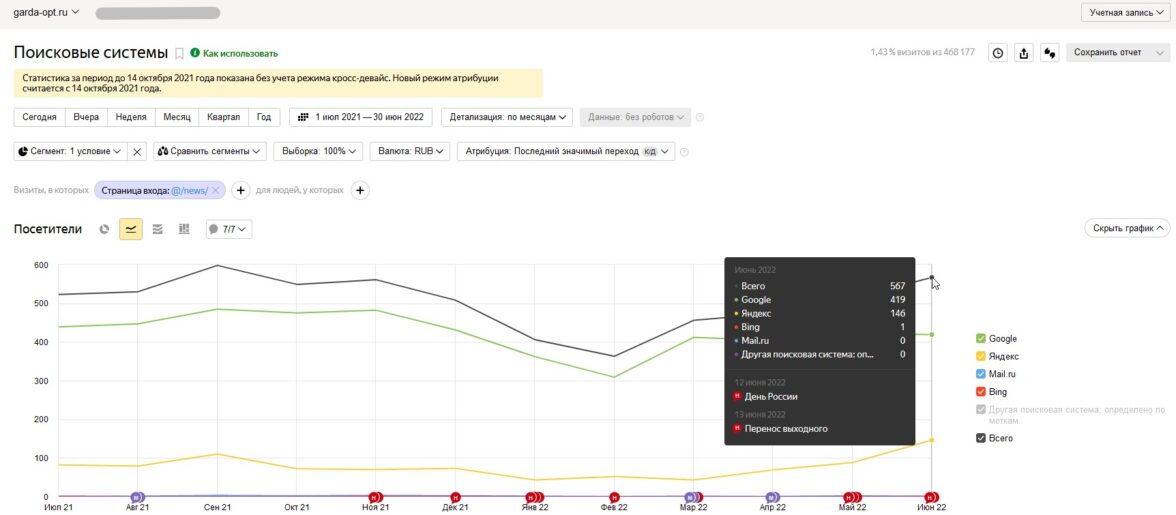Screen dimensions: 1176x515
Task: Click the Bing legend color swatch
Action: pos(980,391)
